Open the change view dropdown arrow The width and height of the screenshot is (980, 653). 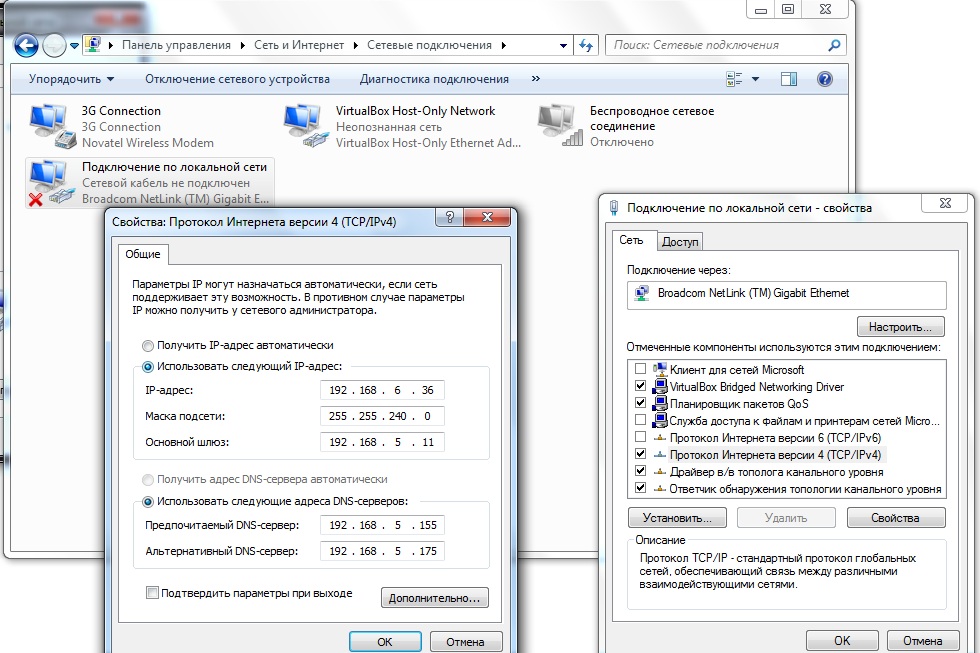[755, 79]
